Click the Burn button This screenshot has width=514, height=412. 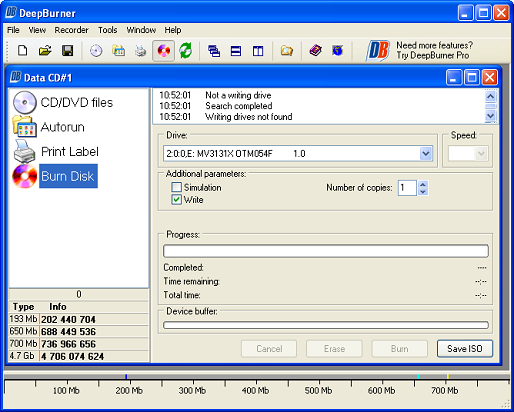click(399, 349)
